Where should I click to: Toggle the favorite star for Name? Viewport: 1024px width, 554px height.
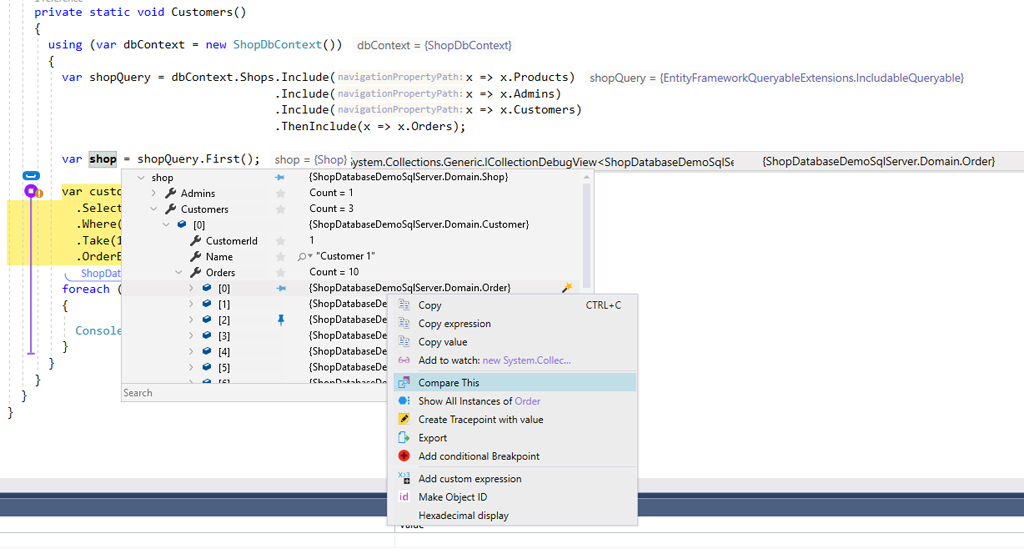(281, 257)
